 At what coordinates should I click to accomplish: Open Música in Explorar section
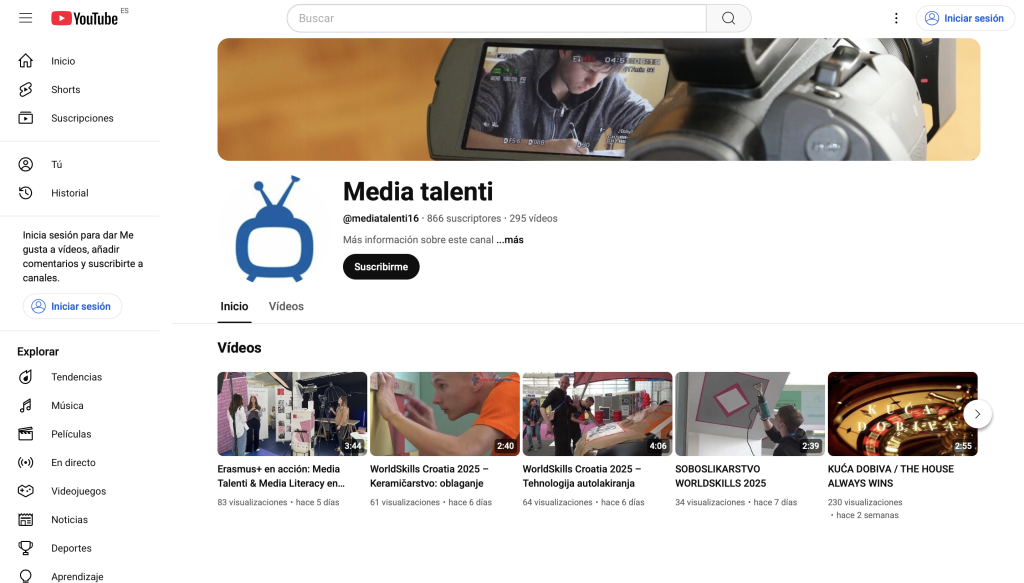[67, 406]
